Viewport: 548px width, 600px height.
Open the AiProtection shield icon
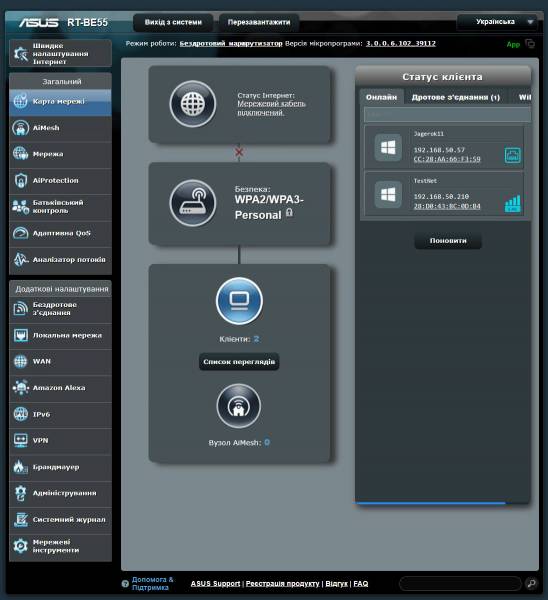(x=21, y=180)
